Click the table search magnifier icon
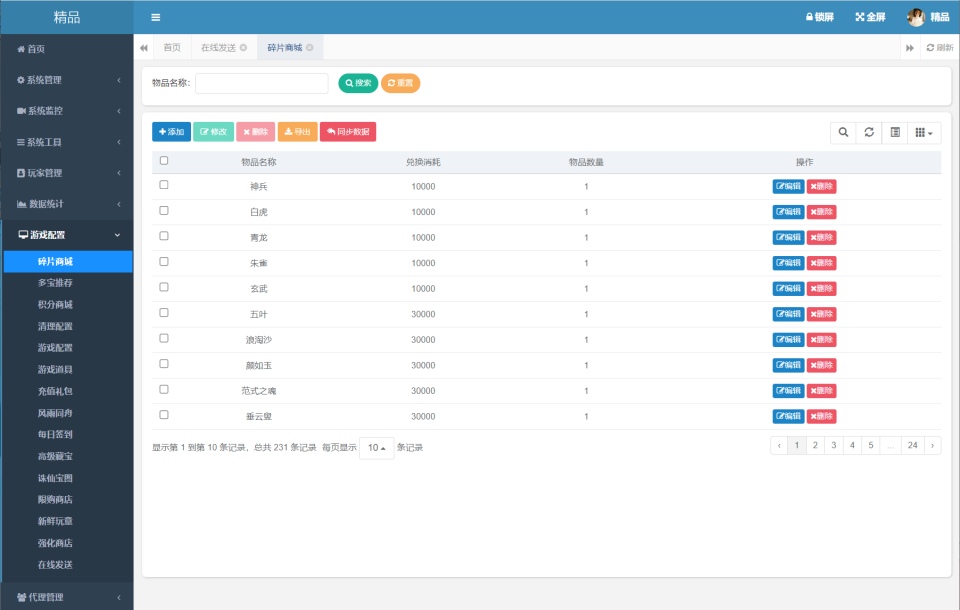Screen dimensions: 960x610 click(x=843, y=132)
